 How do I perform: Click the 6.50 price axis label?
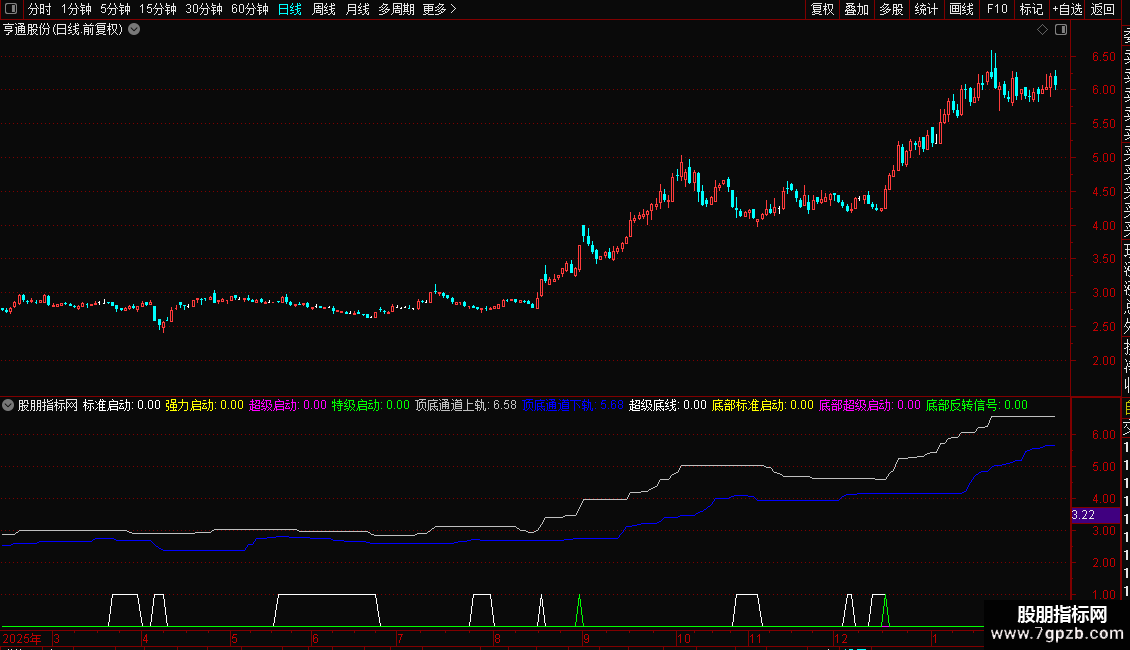click(x=1103, y=56)
